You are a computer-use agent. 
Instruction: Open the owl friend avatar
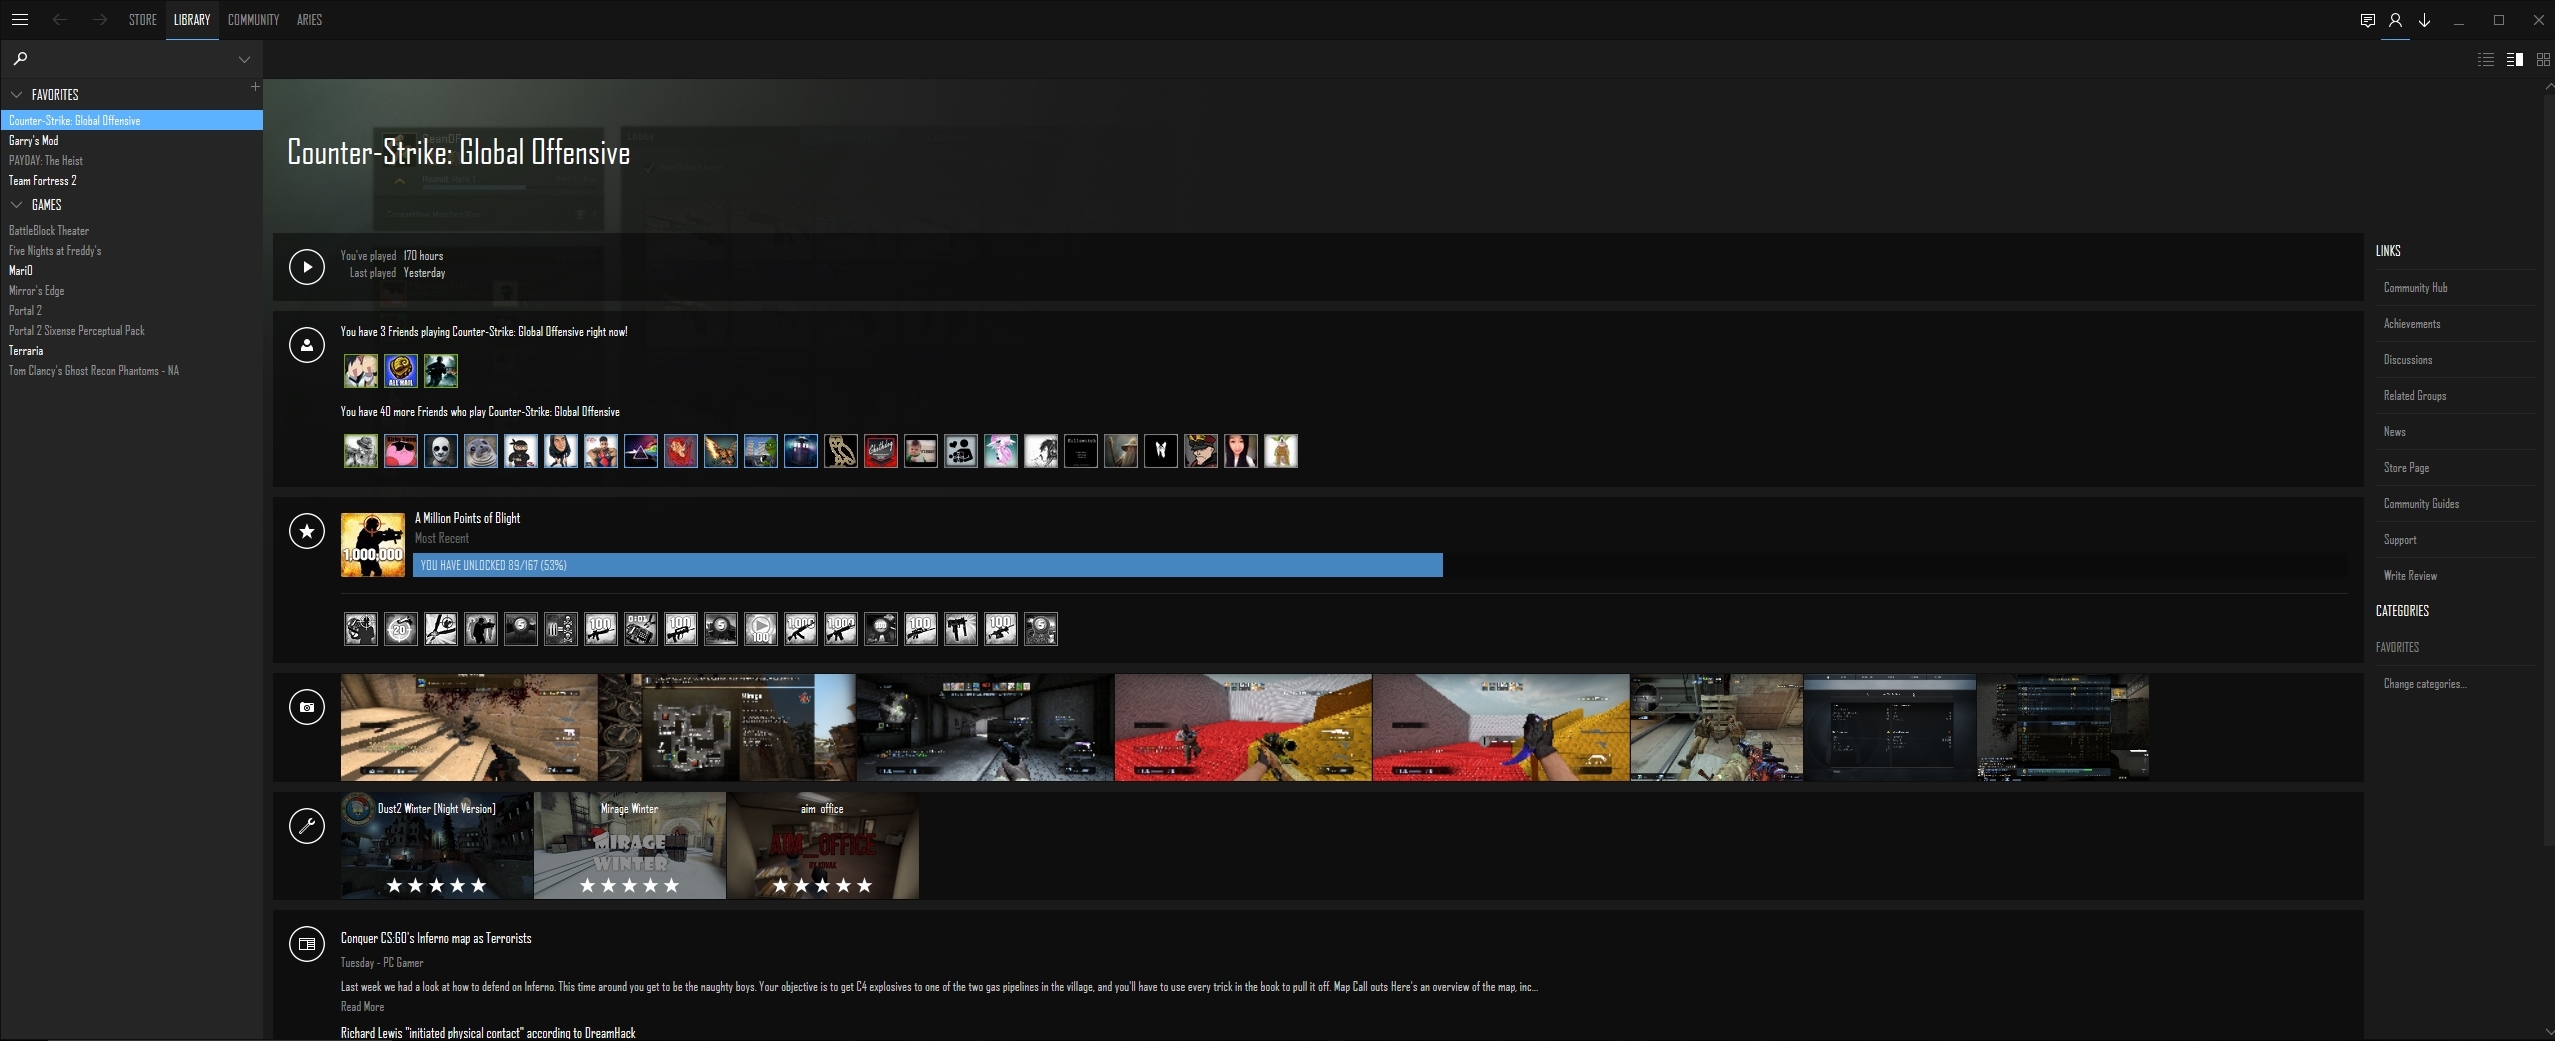(x=841, y=451)
